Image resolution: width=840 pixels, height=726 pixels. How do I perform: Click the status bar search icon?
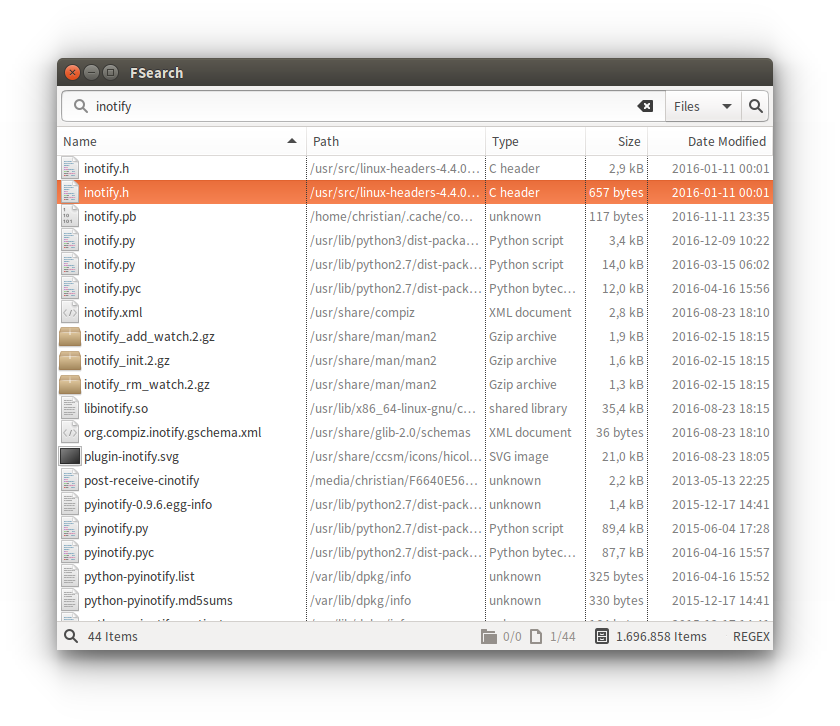tap(71, 636)
